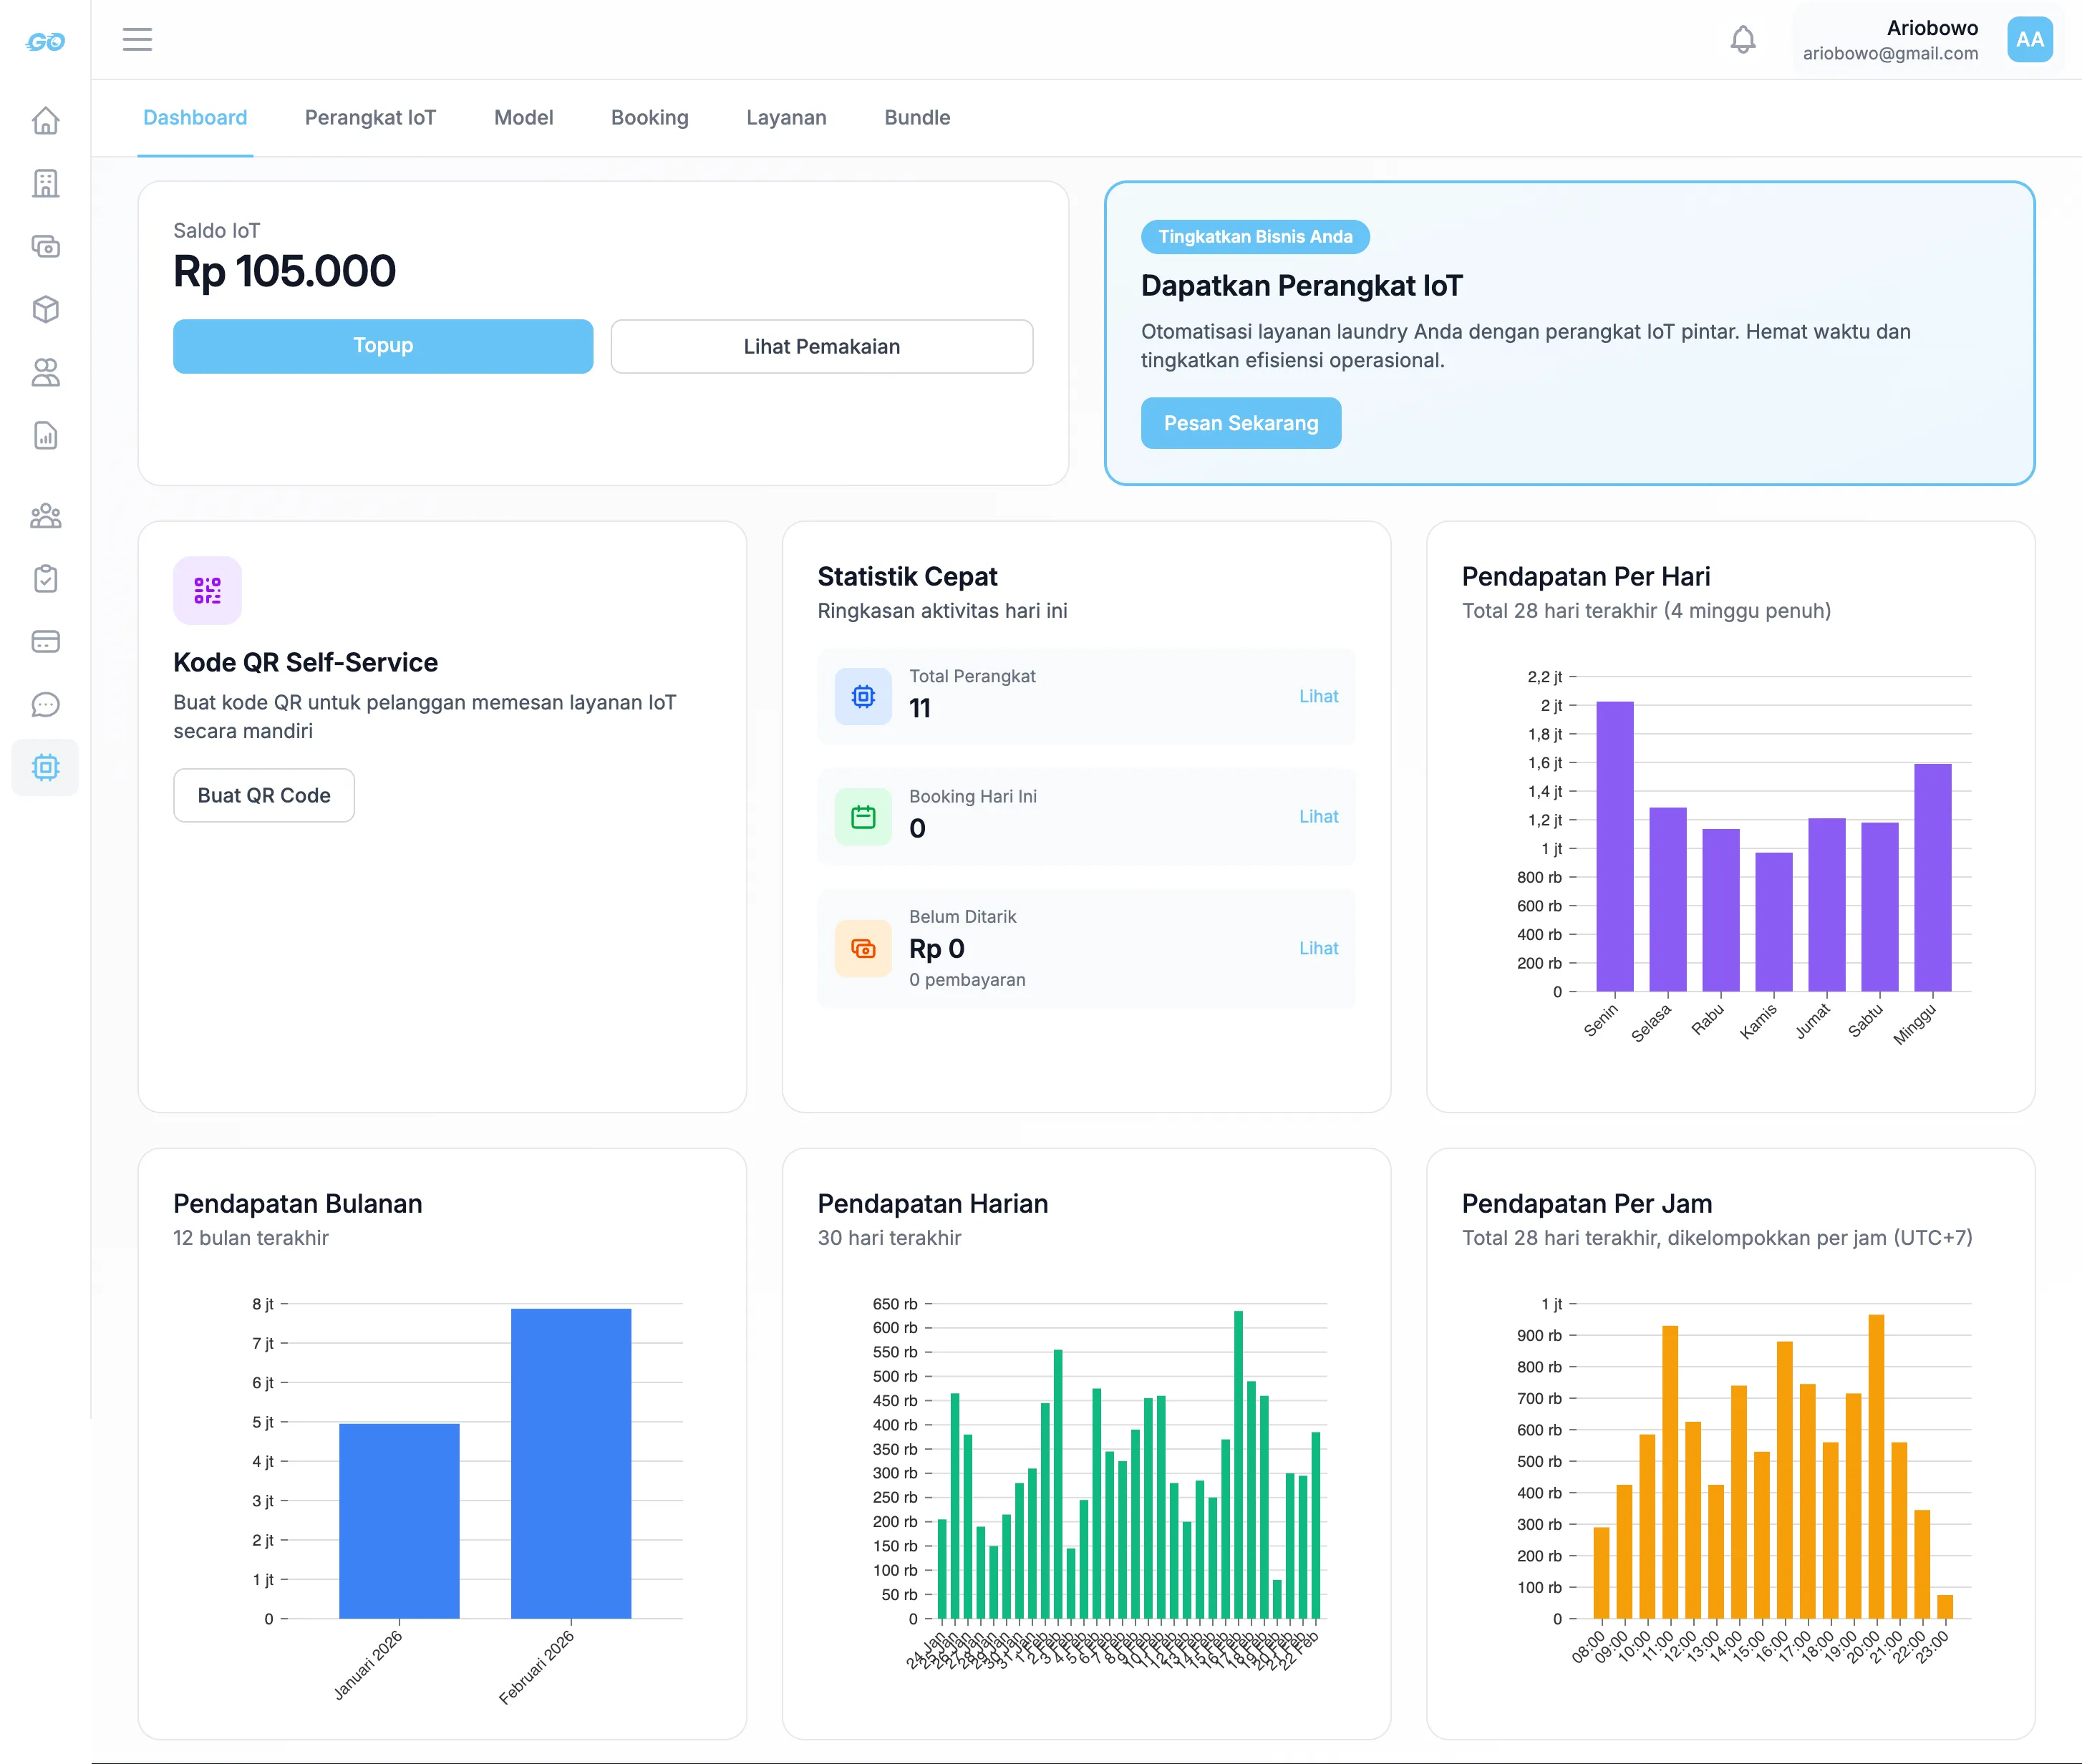Open the Ariobowo account profile menu

pyautogui.click(x=1924, y=40)
